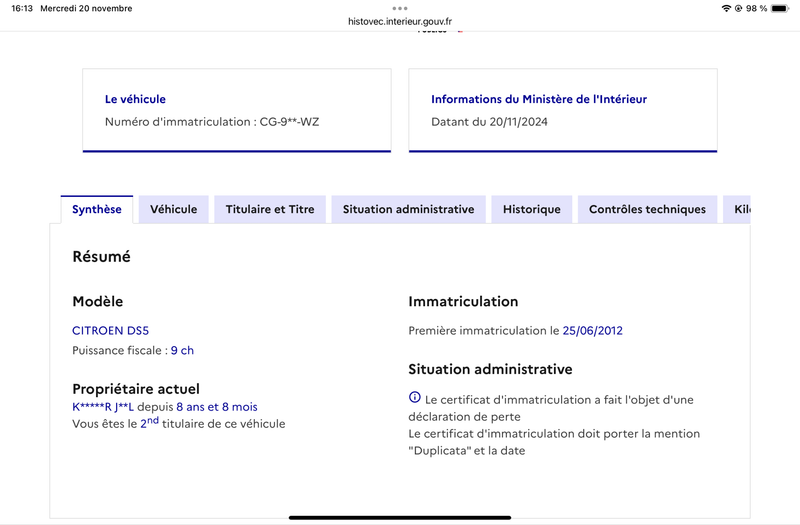Click the owner name K*****R J**L
800x525 pixels.
(x=103, y=407)
